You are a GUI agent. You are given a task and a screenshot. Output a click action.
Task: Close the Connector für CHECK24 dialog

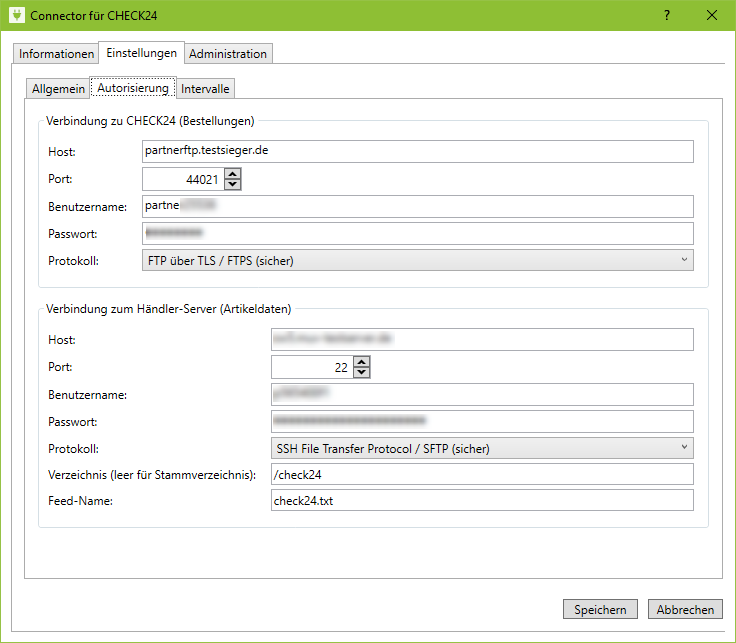tap(712, 16)
